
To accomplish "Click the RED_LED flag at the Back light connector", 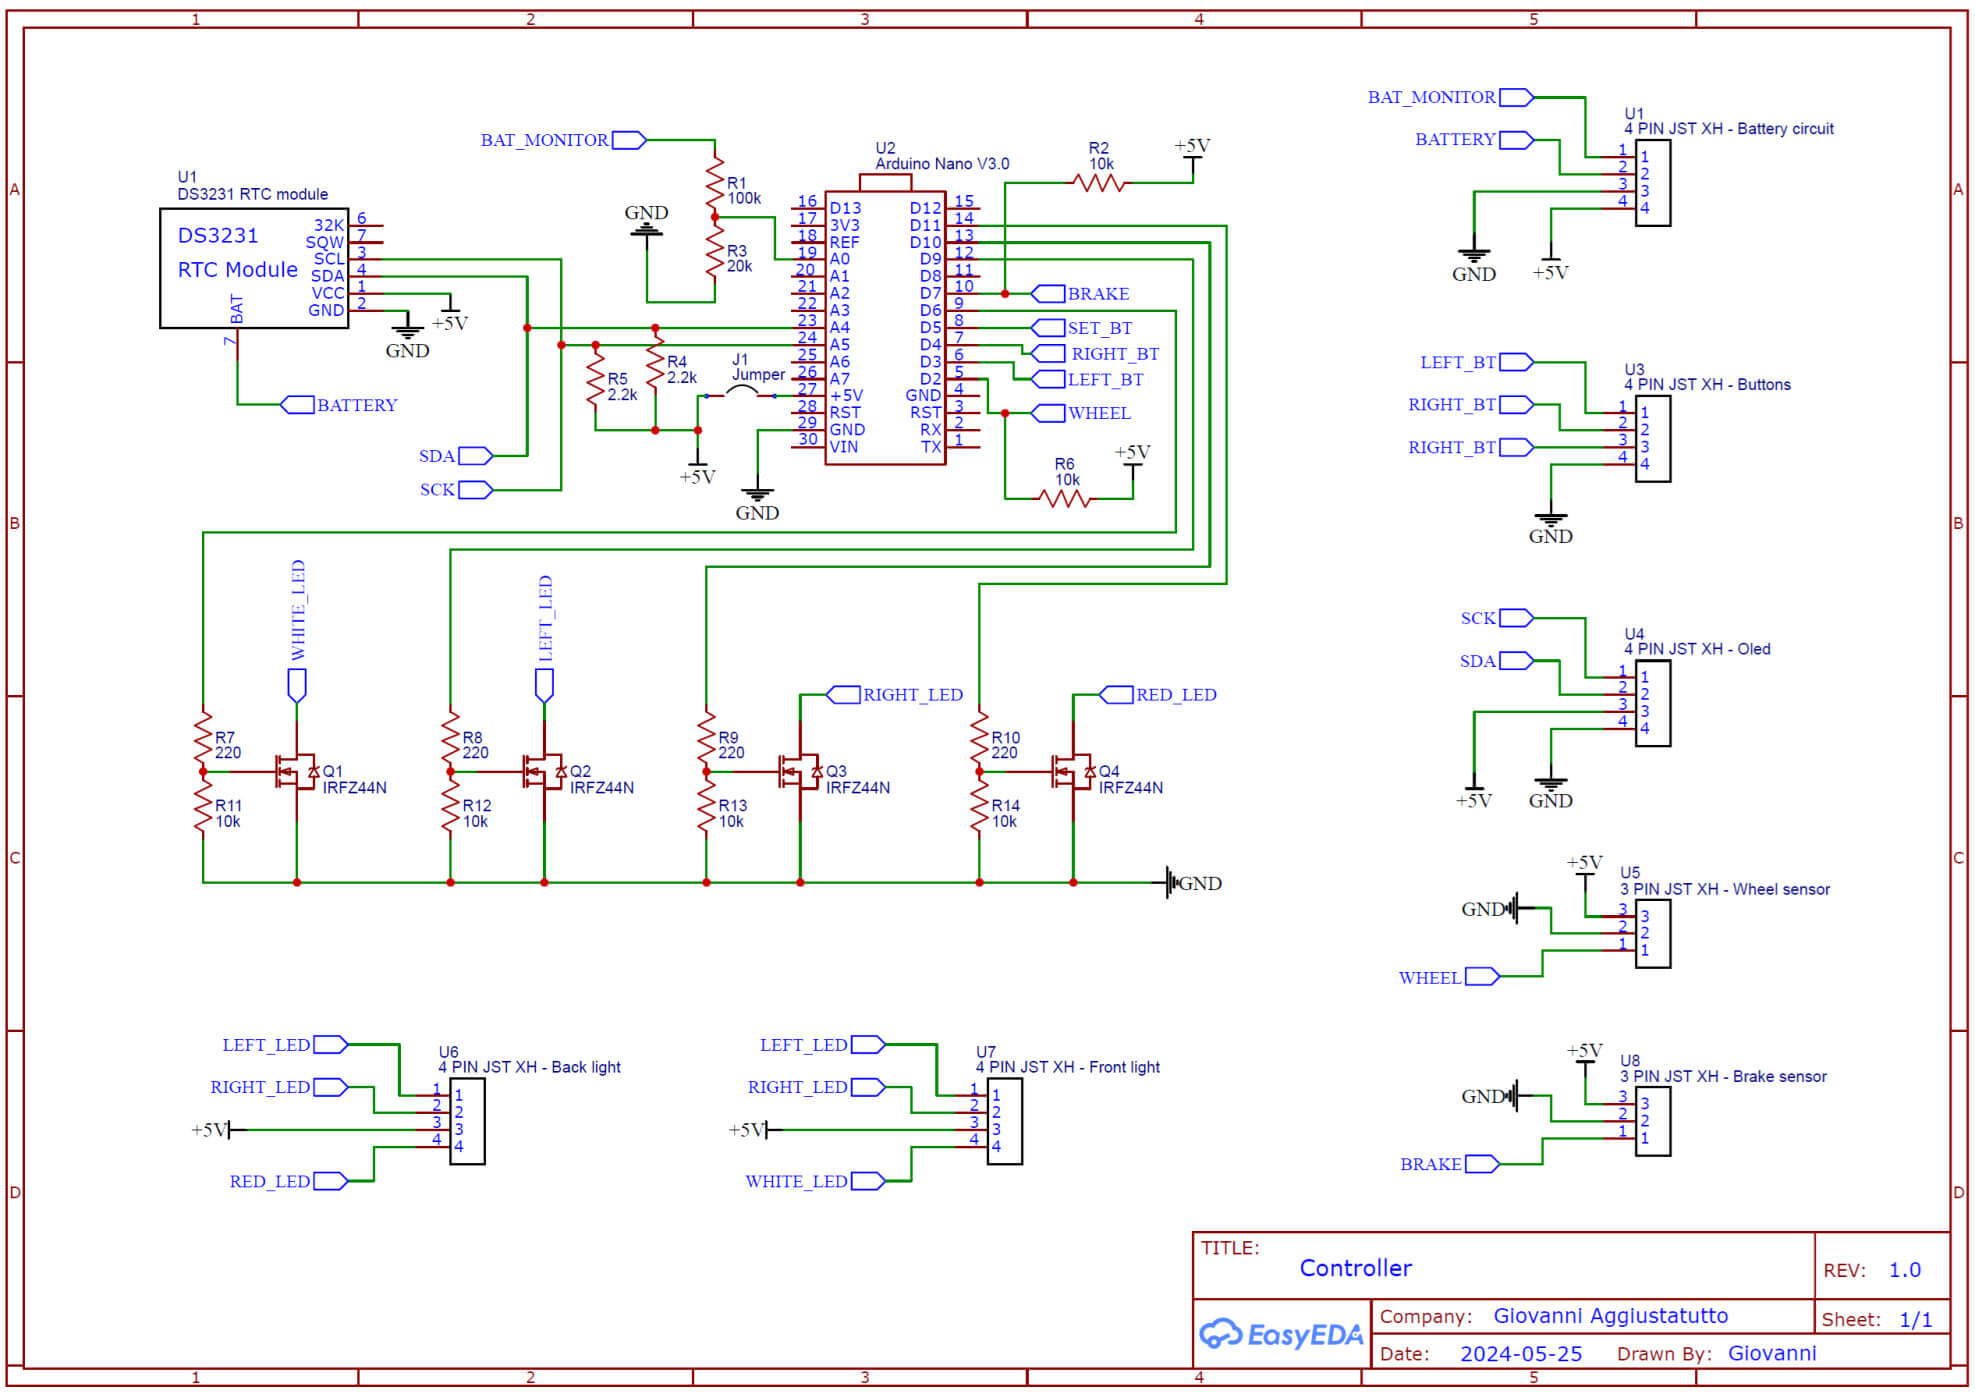I will point(288,1181).
